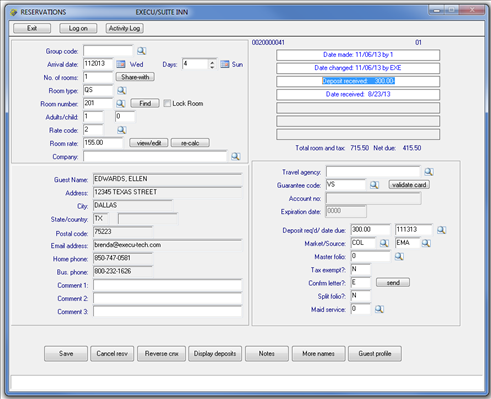
Task: Focus the Maid service field
Action: (361, 309)
